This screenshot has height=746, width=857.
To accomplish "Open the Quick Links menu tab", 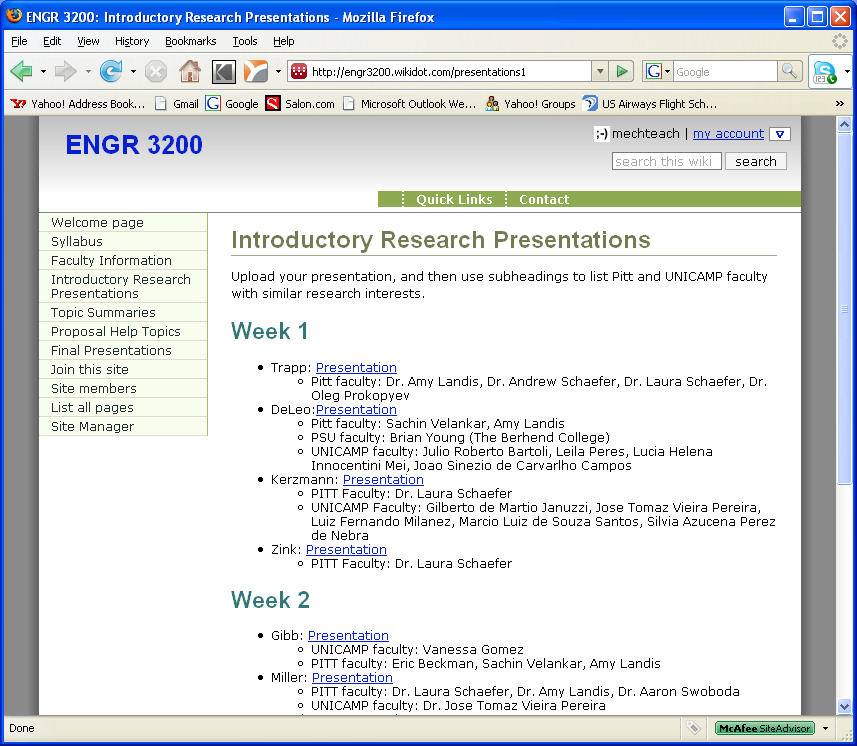I will (x=454, y=199).
